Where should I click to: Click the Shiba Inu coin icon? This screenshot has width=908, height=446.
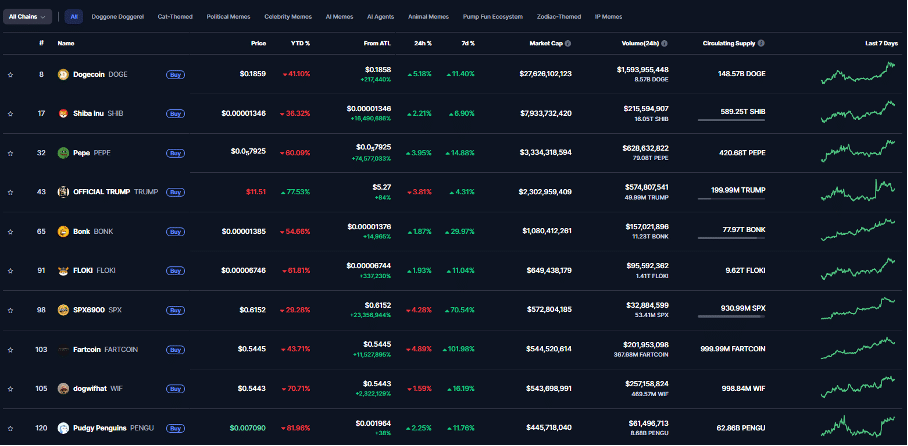coord(63,113)
